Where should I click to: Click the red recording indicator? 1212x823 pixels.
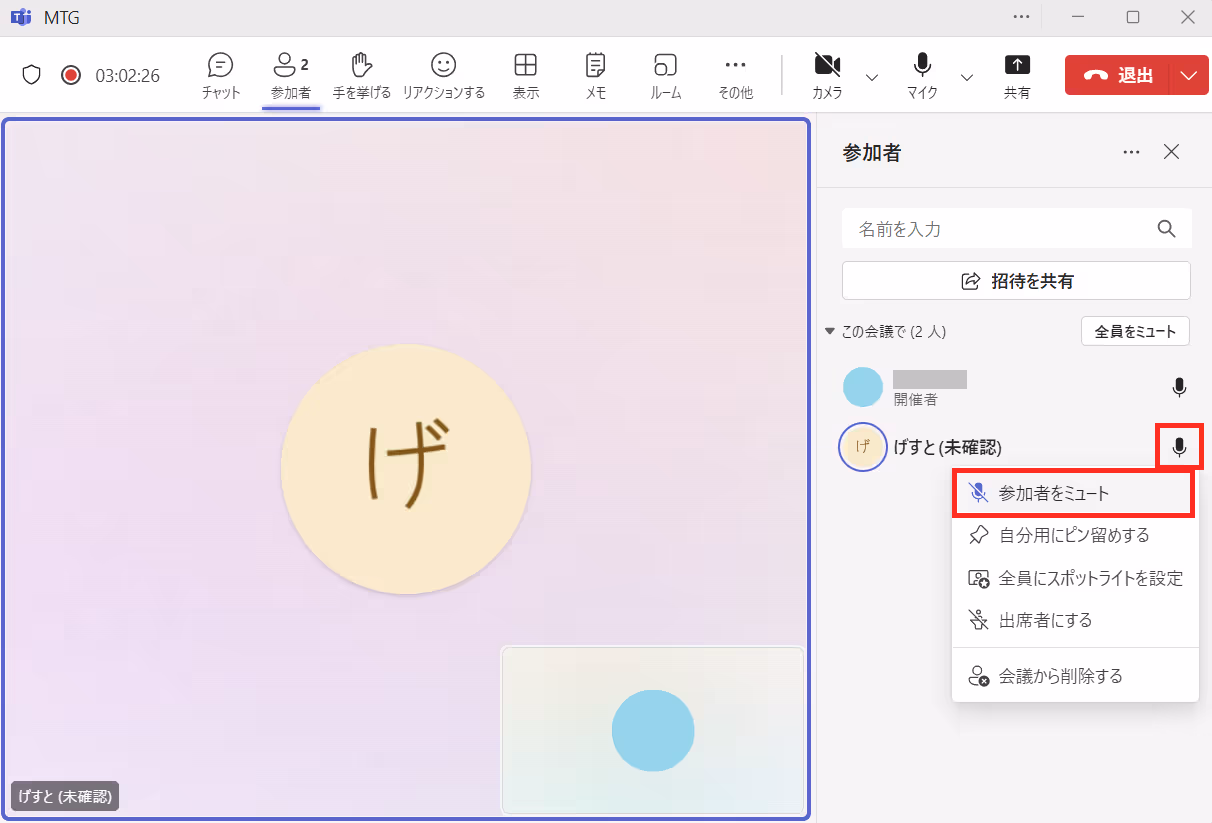click(70, 75)
